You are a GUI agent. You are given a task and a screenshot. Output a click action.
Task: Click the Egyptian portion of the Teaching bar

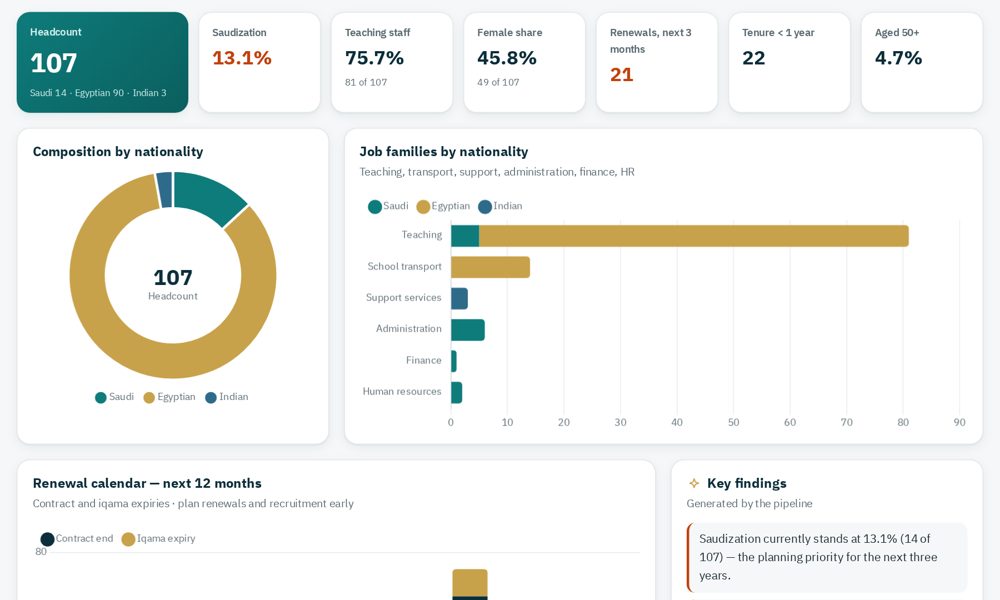(x=694, y=236)
